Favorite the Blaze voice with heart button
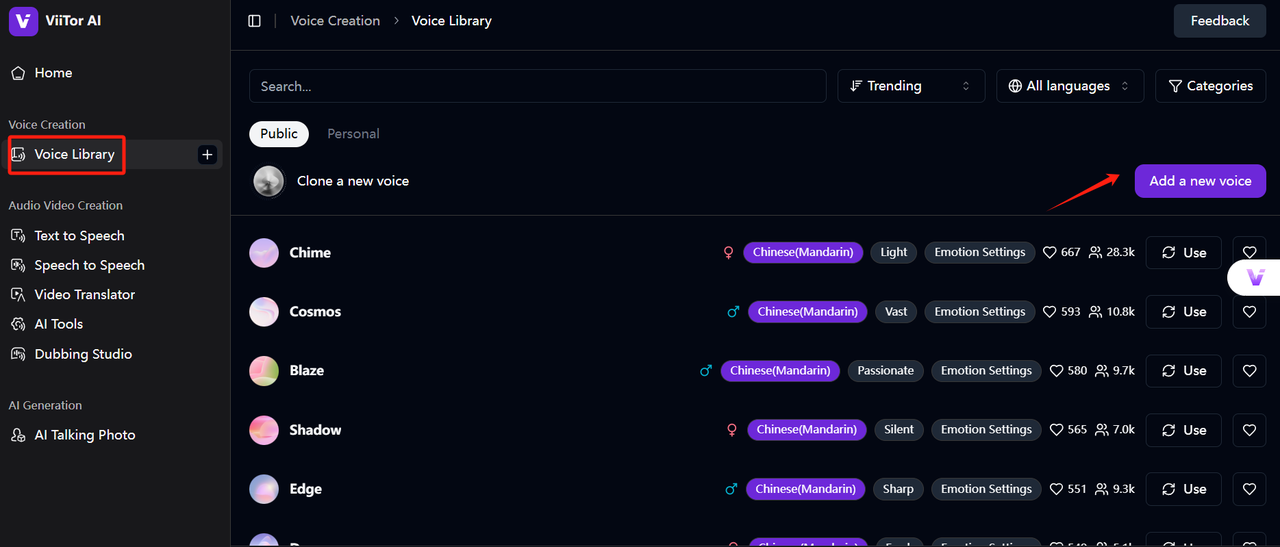 (1249, 371)
